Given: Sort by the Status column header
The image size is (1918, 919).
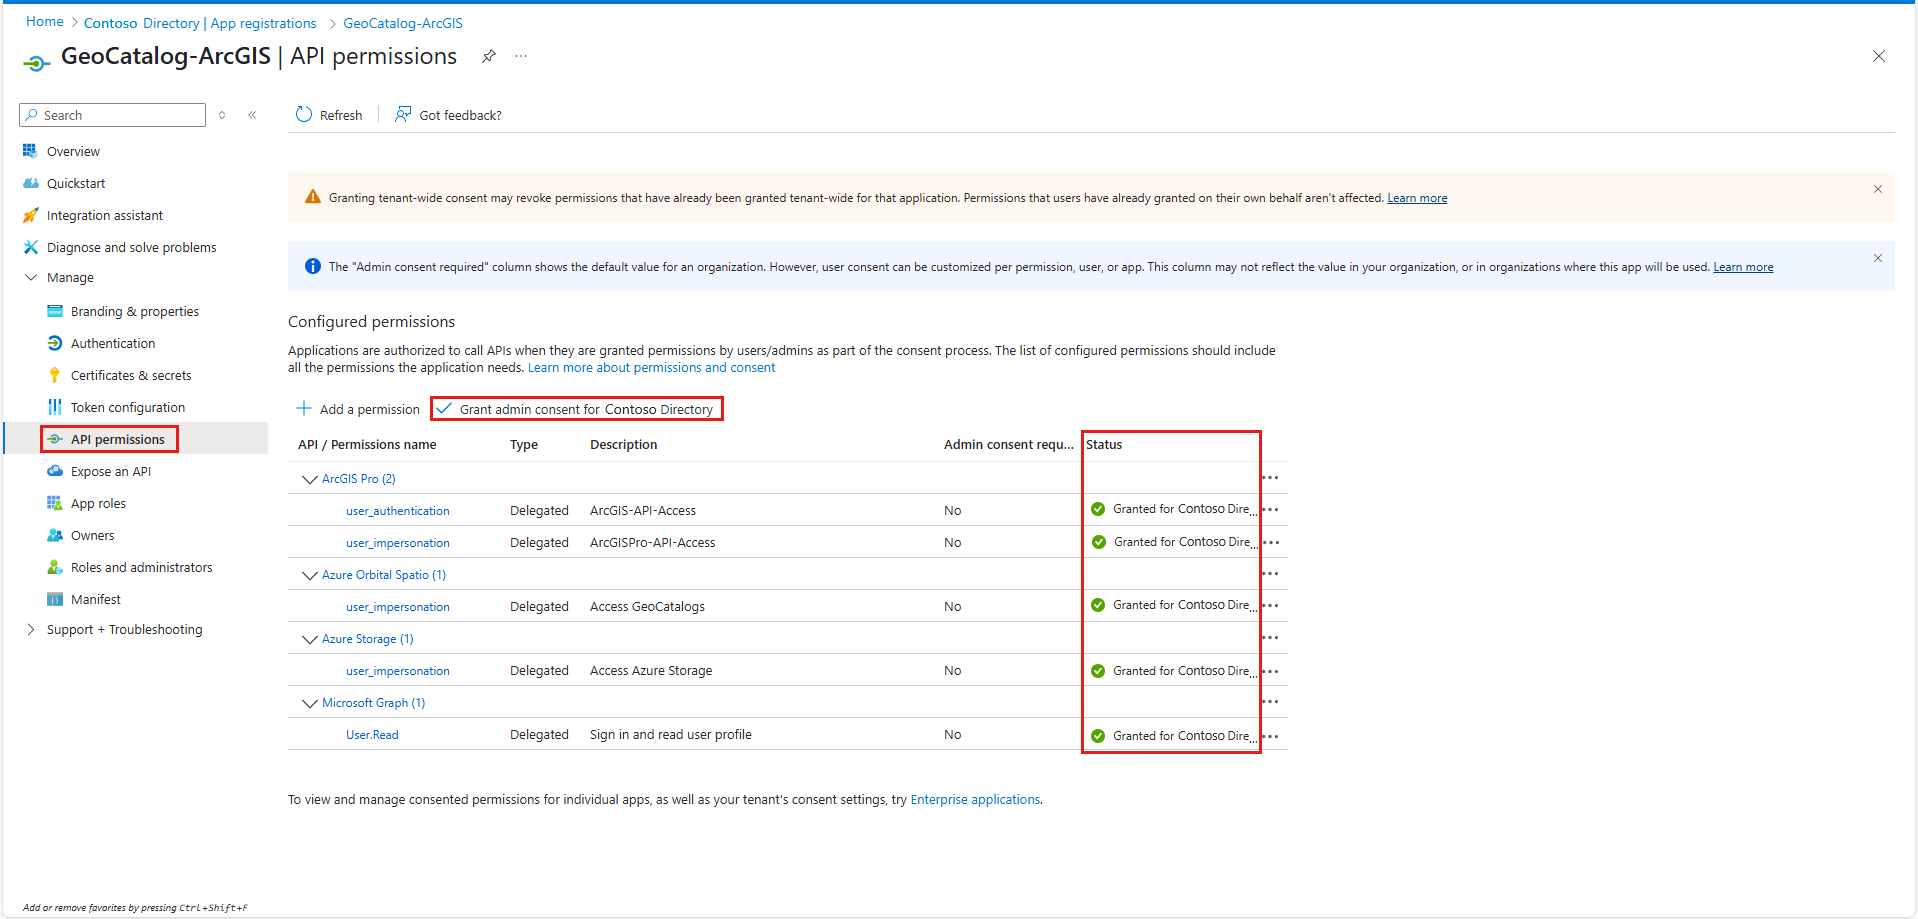Looking at the screenshot, I should click(1104, 444).
